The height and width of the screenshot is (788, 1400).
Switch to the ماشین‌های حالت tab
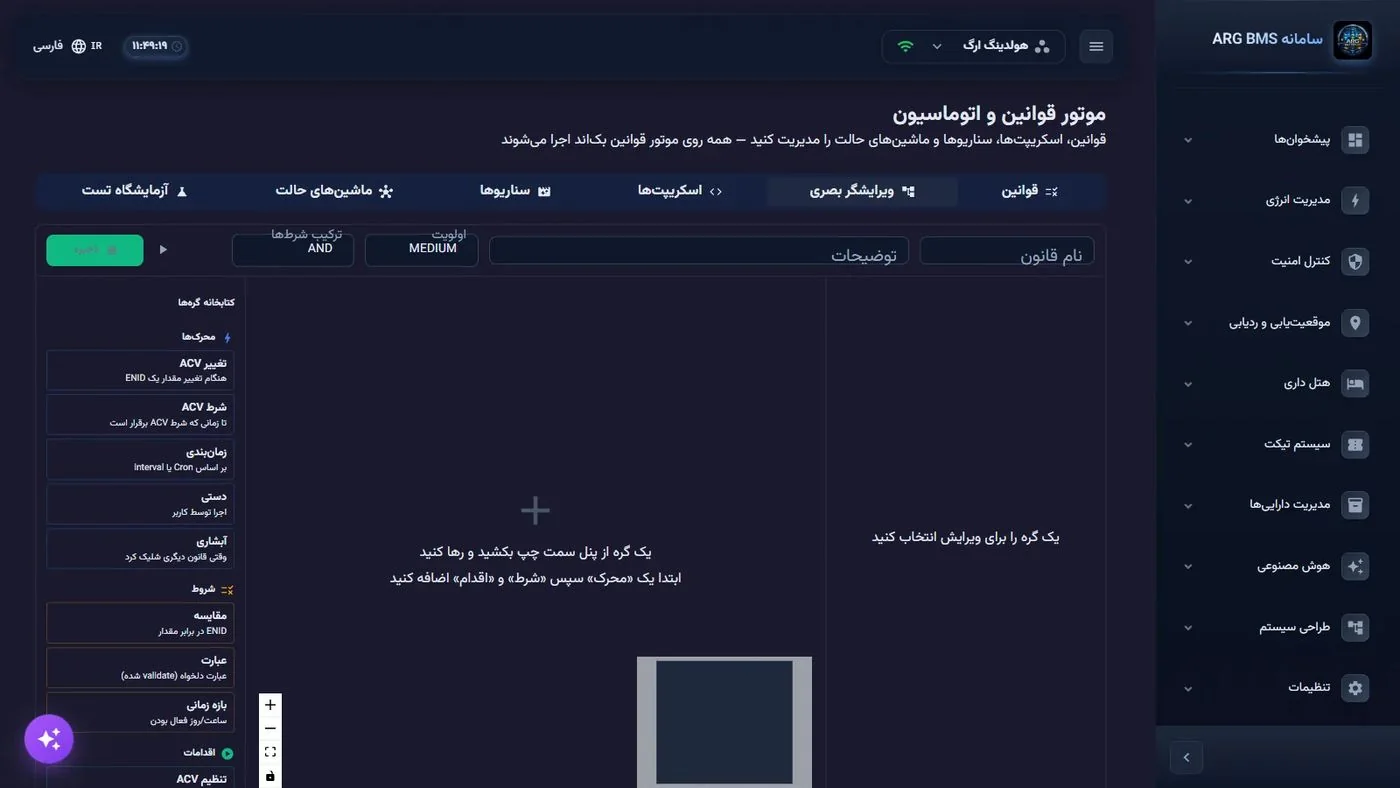(334, 191)
